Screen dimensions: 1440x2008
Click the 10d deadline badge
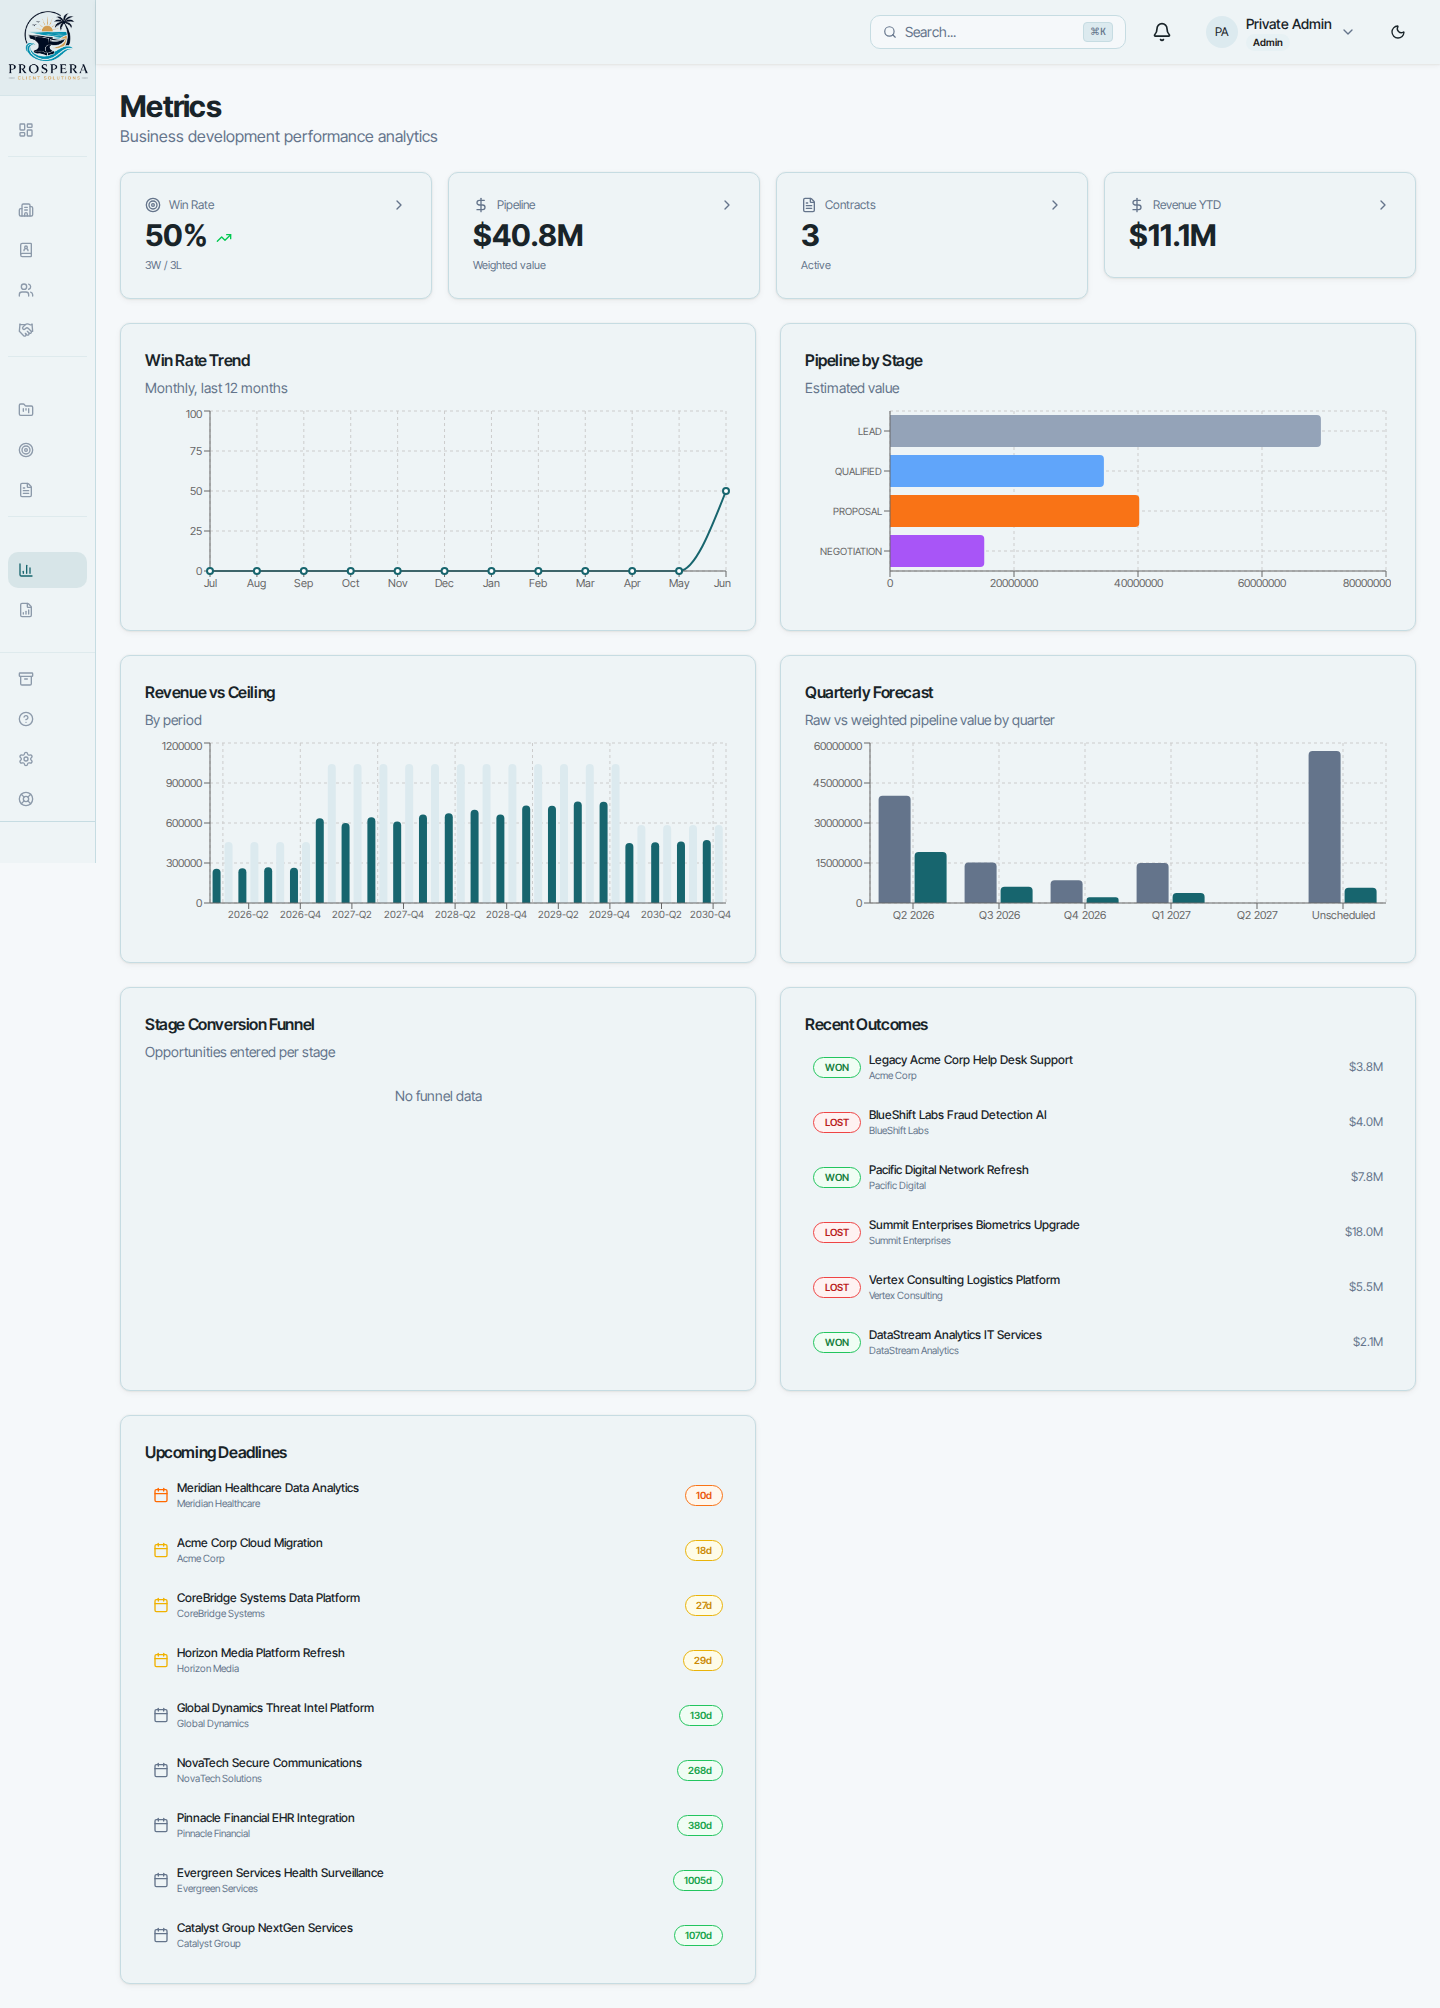pyautogui.click(x=704, y=1496)
